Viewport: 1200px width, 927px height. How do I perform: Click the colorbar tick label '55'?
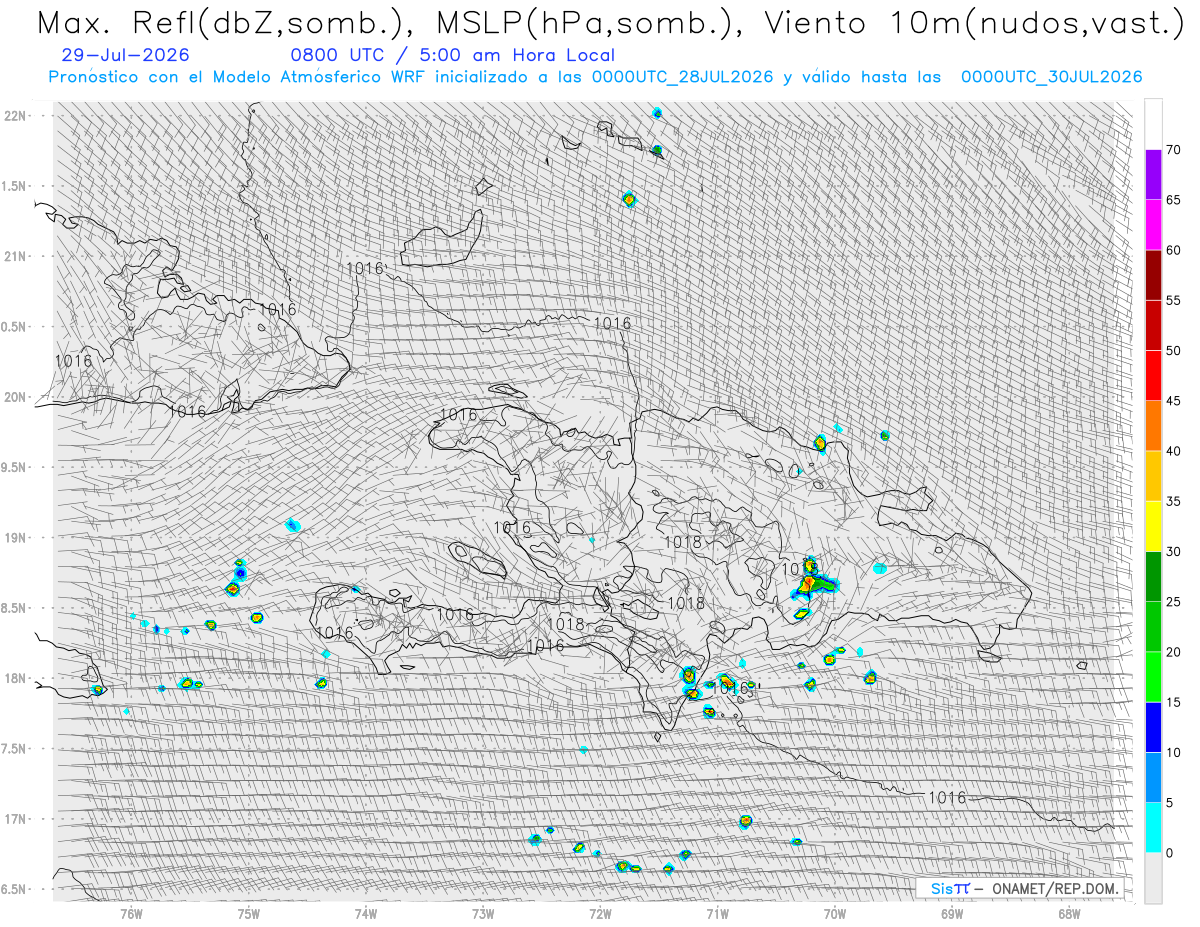coord(1174,301)
